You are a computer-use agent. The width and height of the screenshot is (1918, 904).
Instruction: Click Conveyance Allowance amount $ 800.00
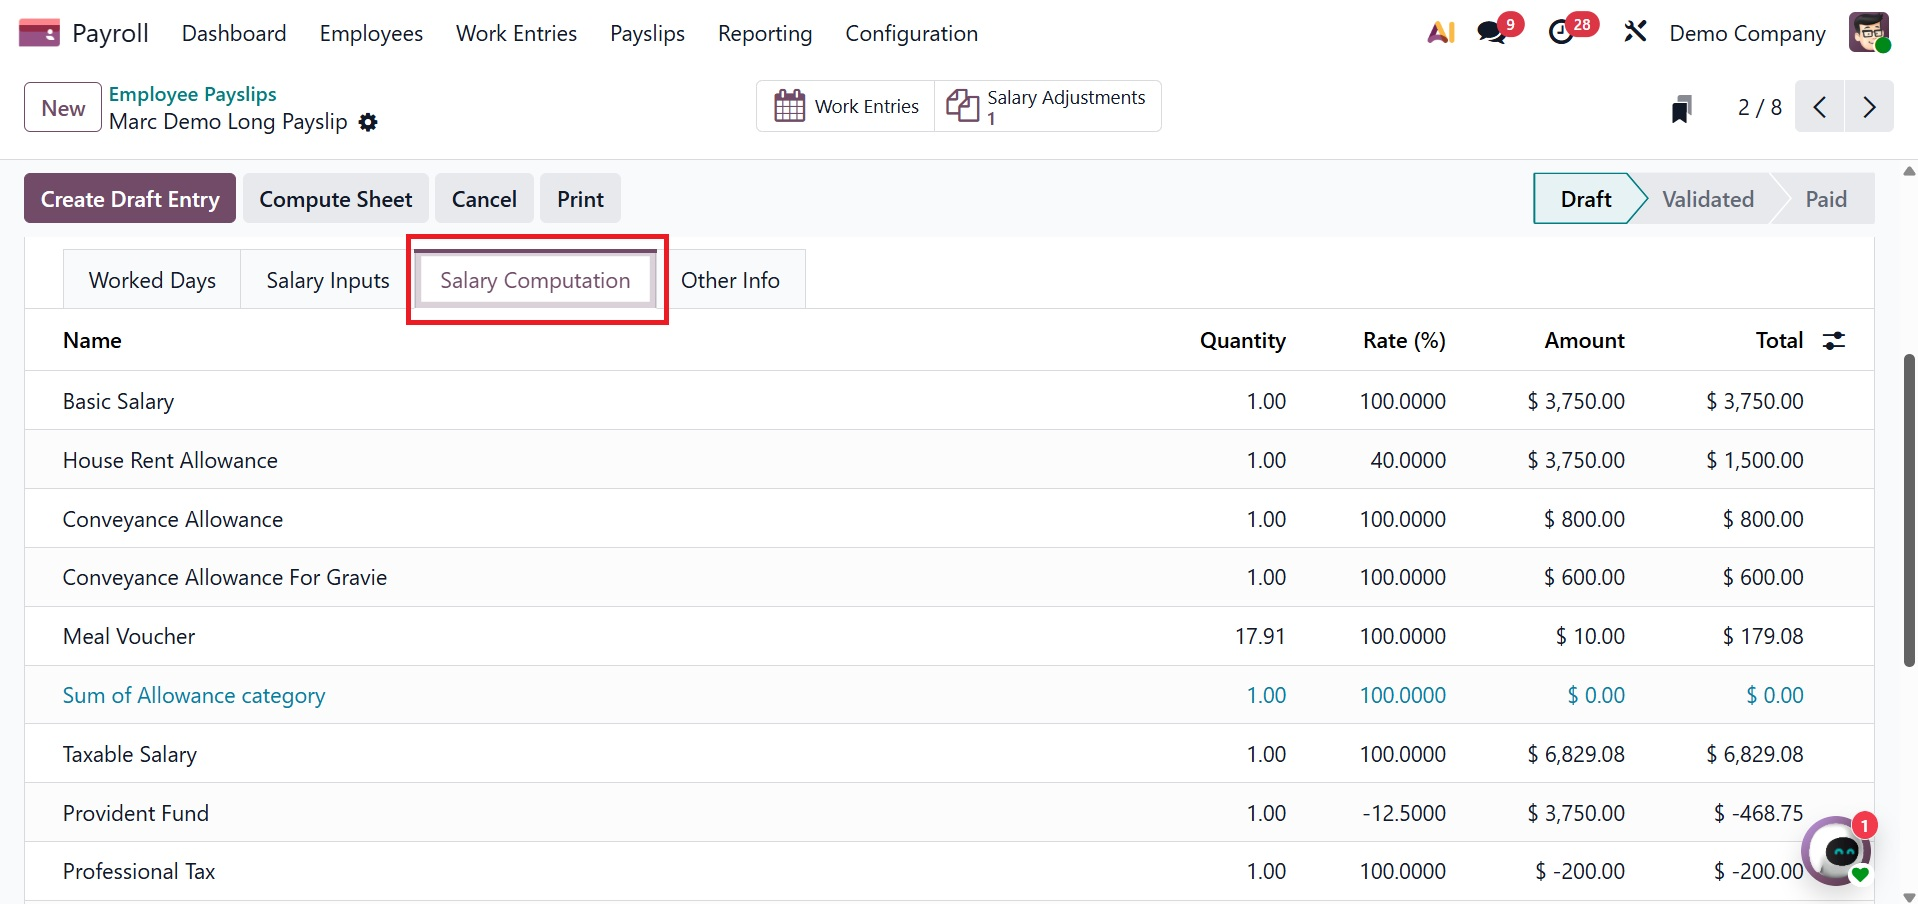coord(1584,519)
